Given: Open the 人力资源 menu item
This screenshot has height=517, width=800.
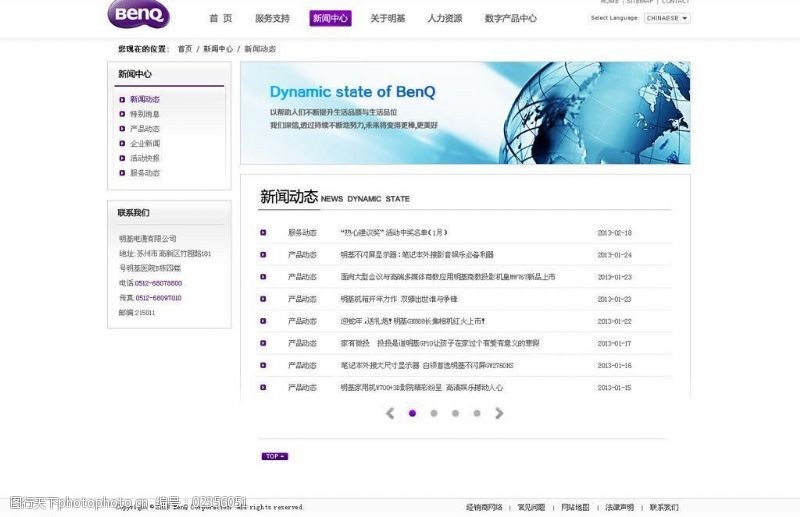Looking at the screenshot, I should pos(444,18).
